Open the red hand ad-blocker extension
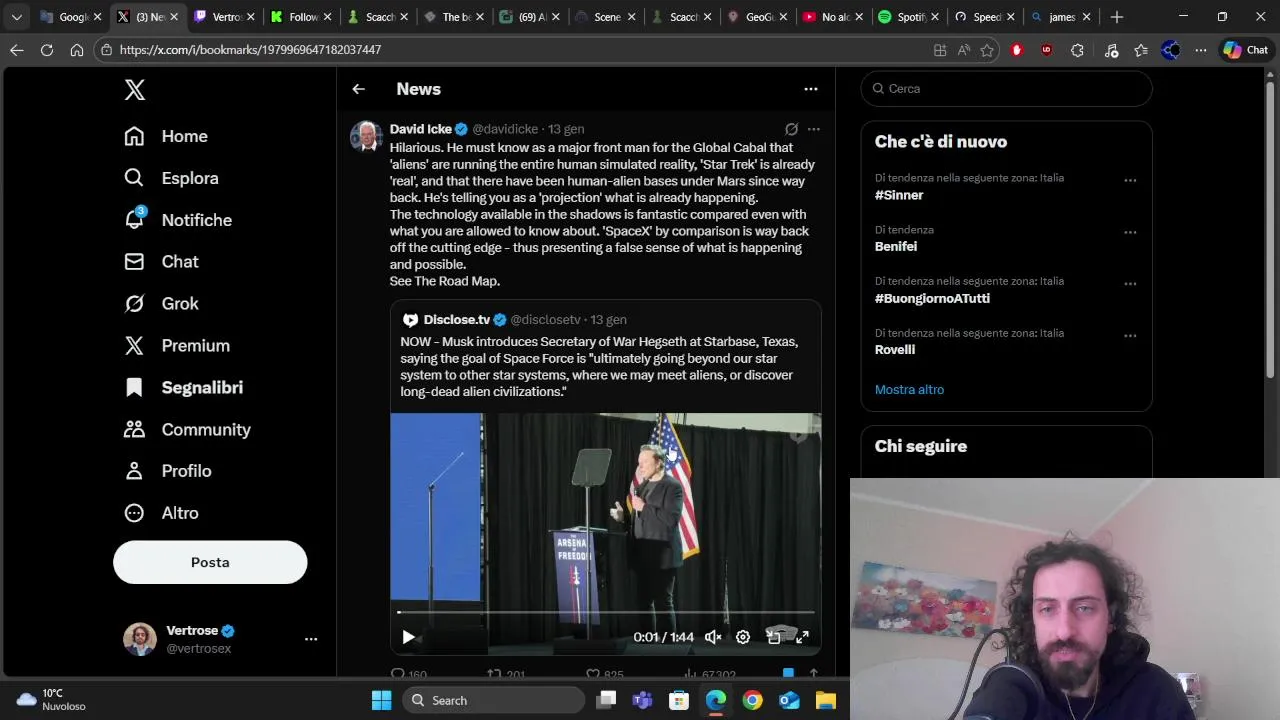 pos(1017,50)
